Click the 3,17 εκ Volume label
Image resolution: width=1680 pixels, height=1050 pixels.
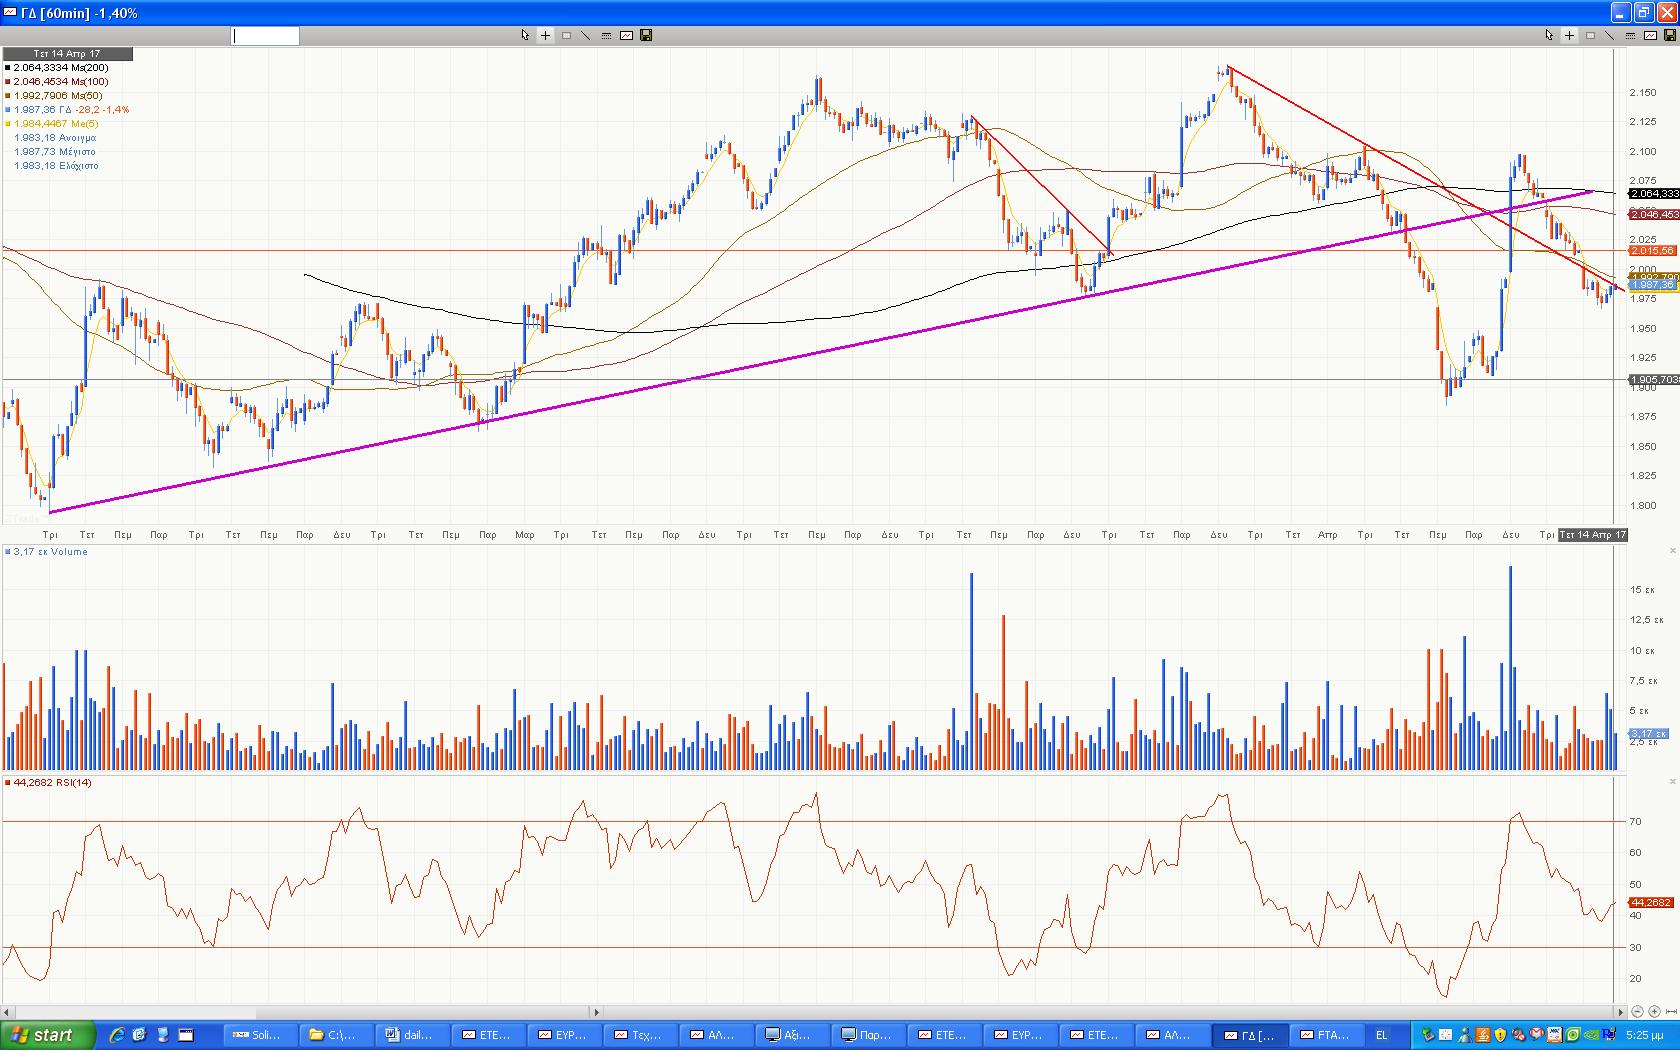point(47,552)
